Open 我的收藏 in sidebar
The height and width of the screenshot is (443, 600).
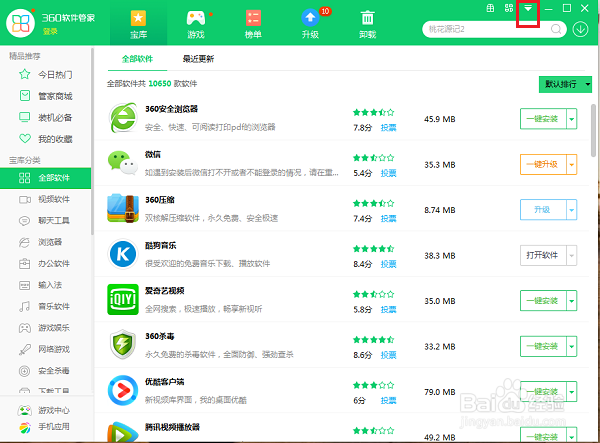[x=46, y=138]
